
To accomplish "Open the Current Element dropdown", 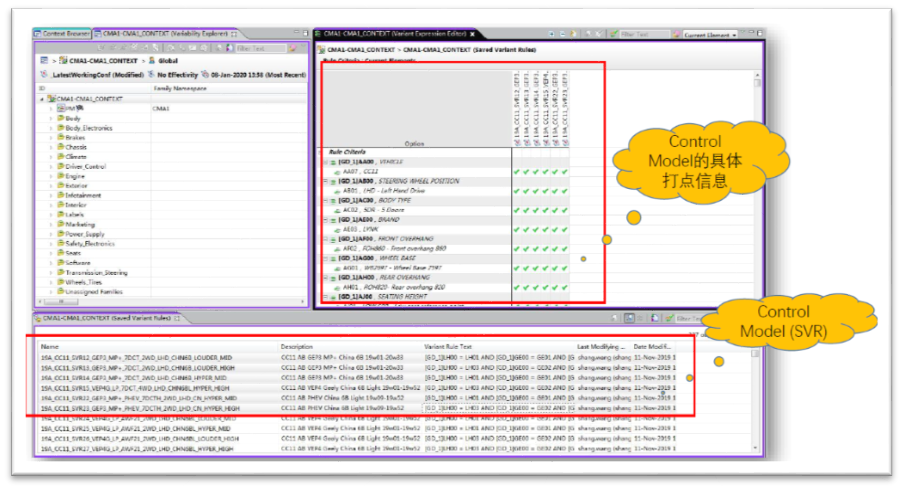I will coord(733,35).
